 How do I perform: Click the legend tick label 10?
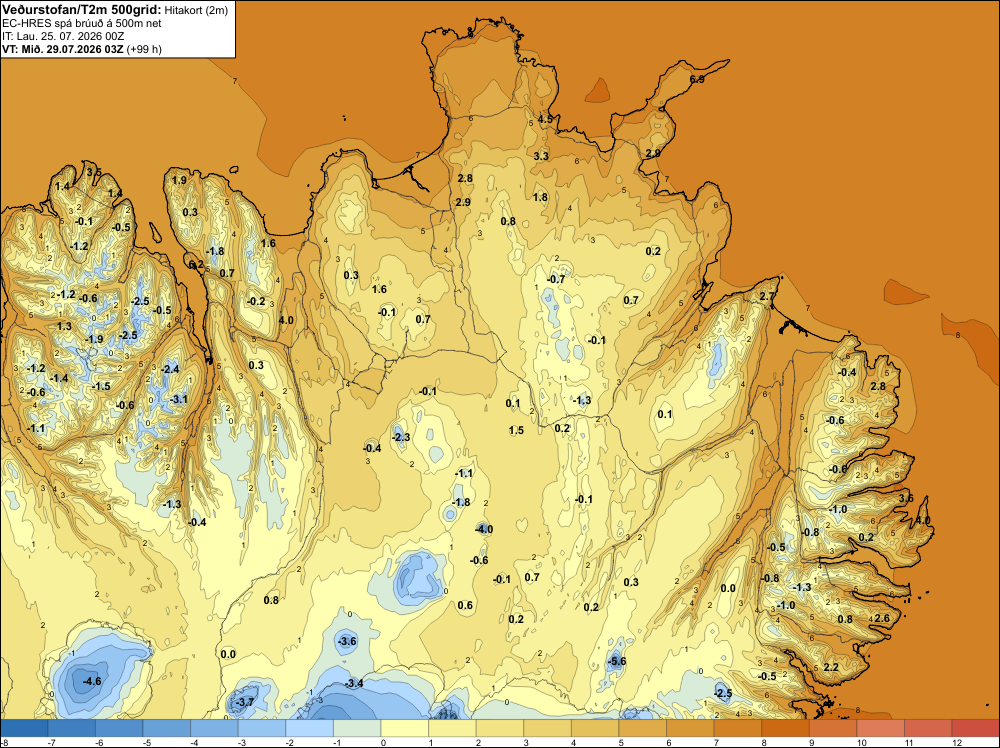point(862,742)
